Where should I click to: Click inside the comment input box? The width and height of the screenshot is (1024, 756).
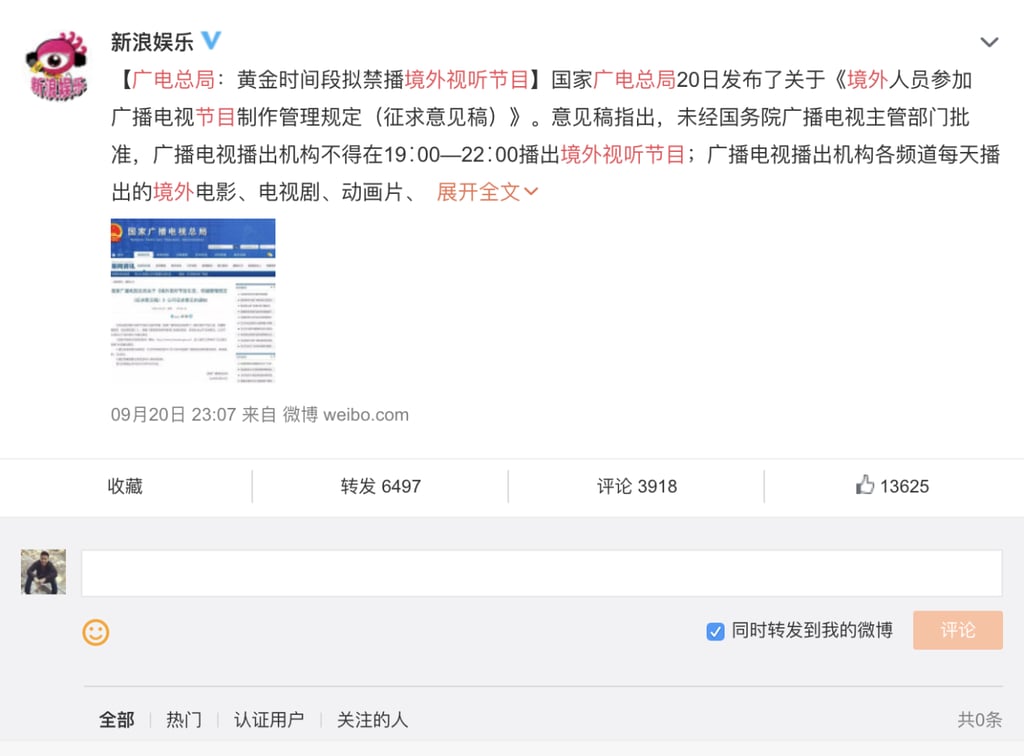pos(540,572)
